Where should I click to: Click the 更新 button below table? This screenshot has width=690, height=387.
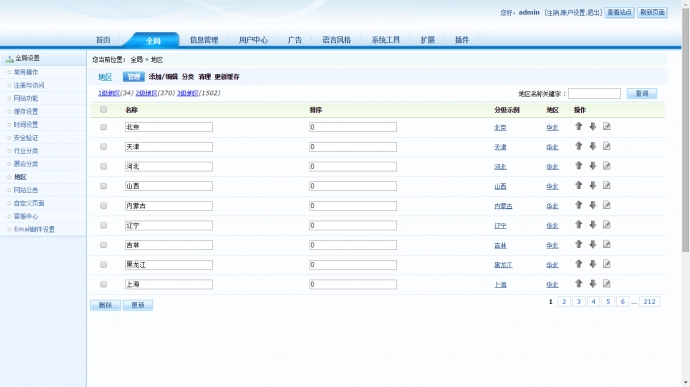(x=138, y=305)
